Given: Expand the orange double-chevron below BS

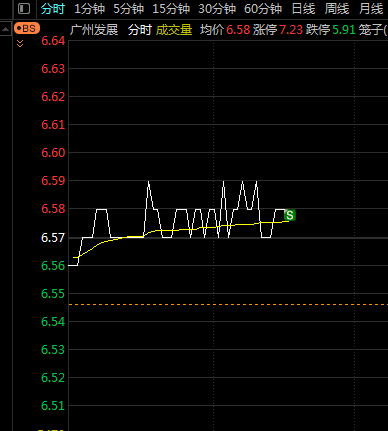Looking at the screenshot, I should pyautogui.click(x=20, y=43).
